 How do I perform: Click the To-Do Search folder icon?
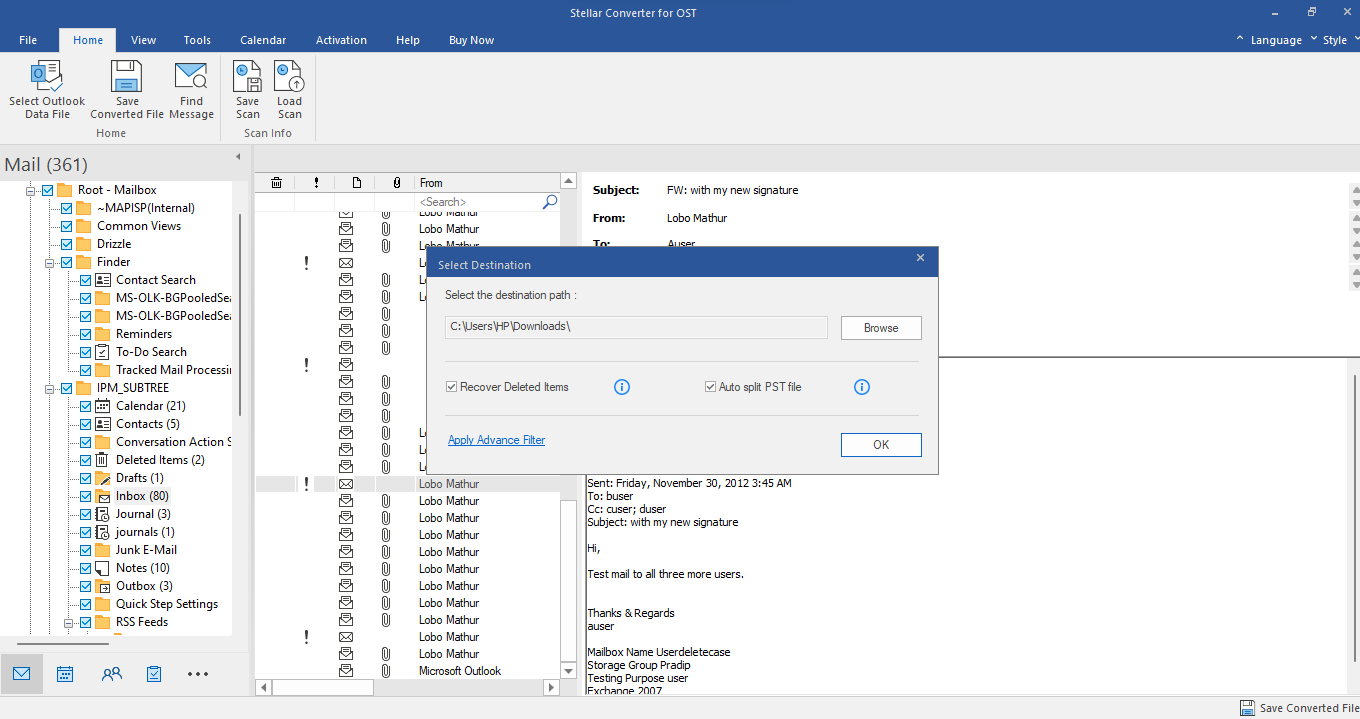pyautogui.click(x=103, y=352)
